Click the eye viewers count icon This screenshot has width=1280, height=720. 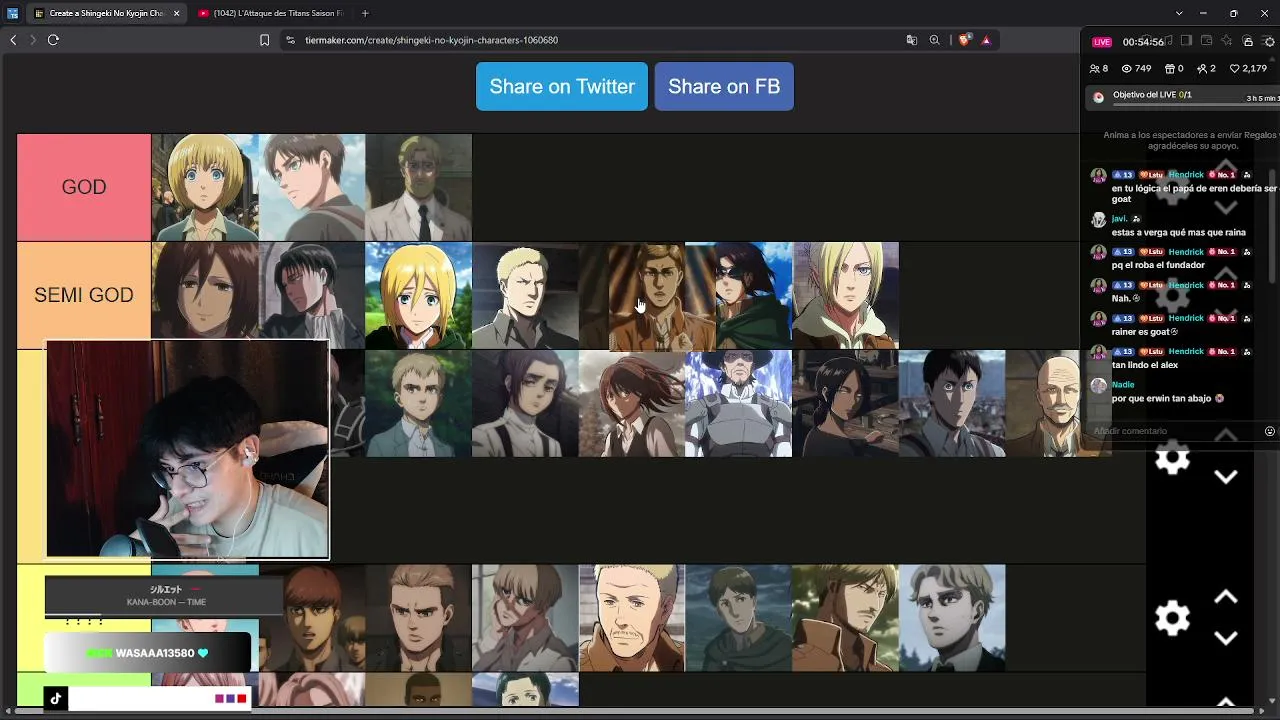1127,69
